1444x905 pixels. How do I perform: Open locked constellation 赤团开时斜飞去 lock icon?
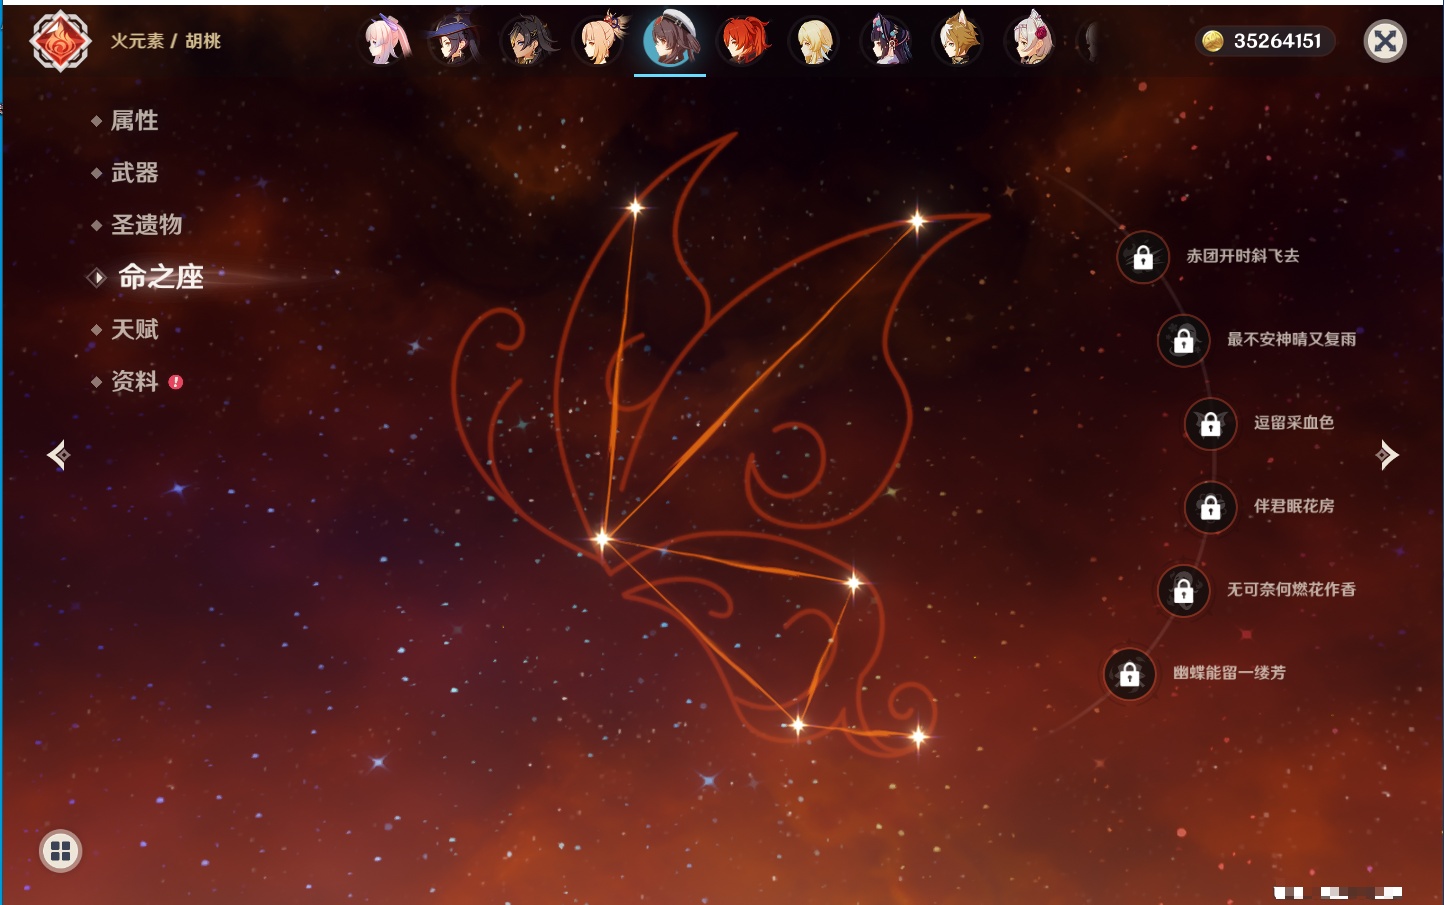tap(1143, 258)
